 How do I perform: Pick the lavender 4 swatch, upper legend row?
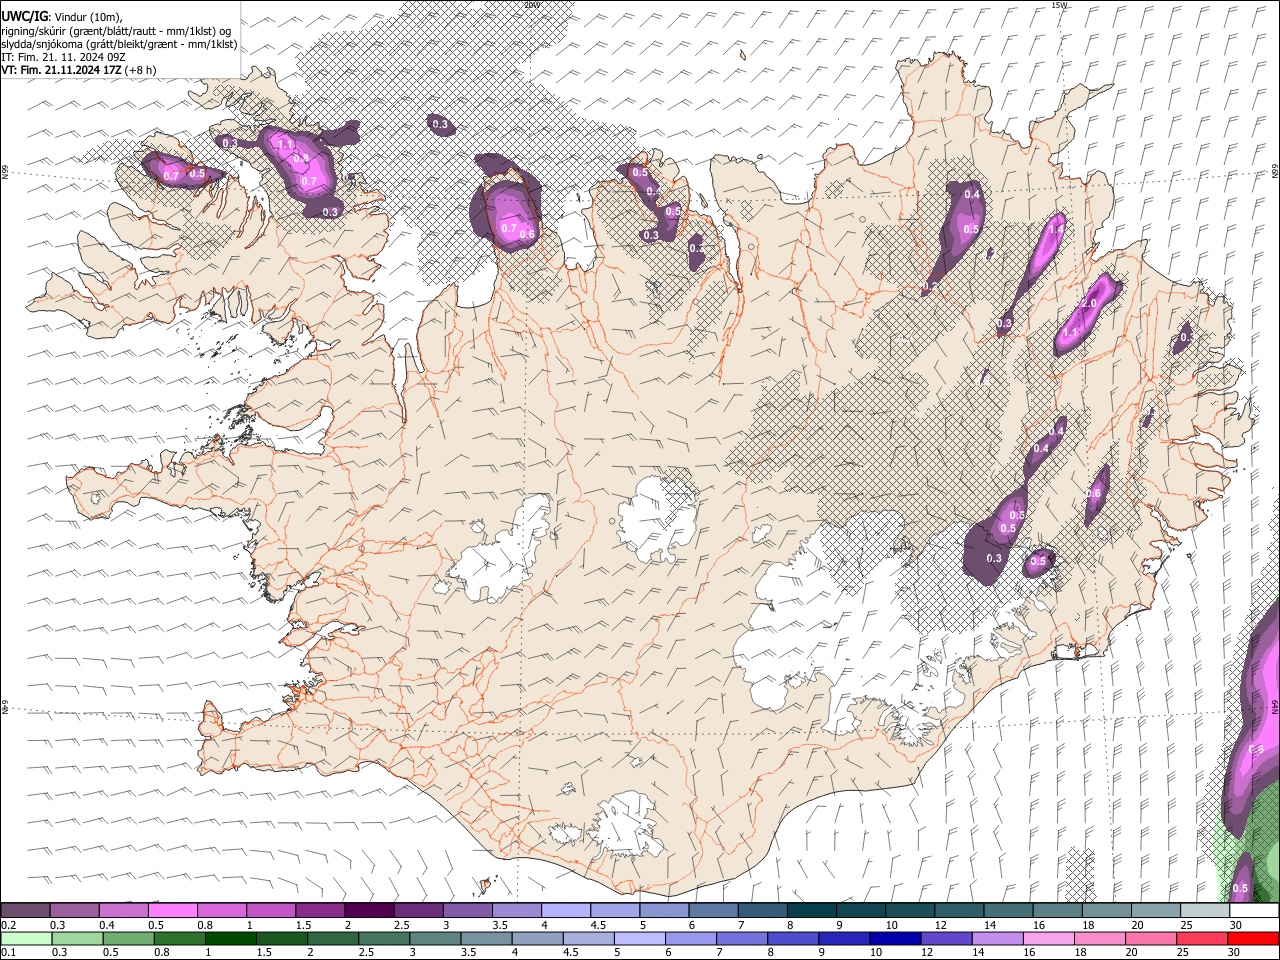(x=564, y=911)
